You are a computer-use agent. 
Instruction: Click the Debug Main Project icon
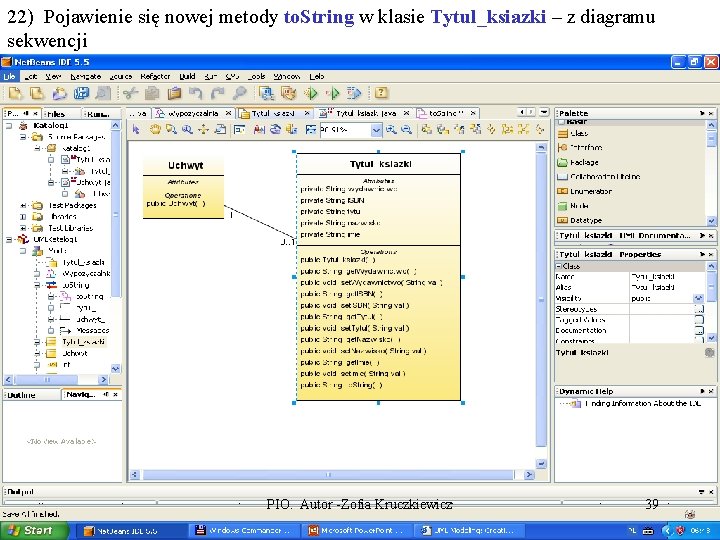coord(333,93)
